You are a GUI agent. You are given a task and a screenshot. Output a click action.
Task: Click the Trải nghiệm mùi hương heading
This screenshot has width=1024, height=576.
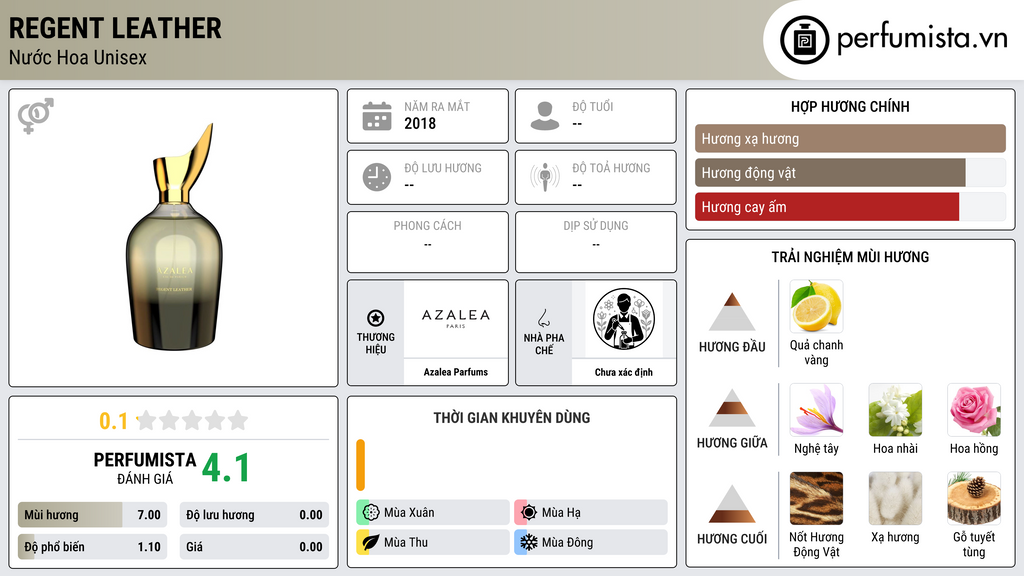coord(850,257)
